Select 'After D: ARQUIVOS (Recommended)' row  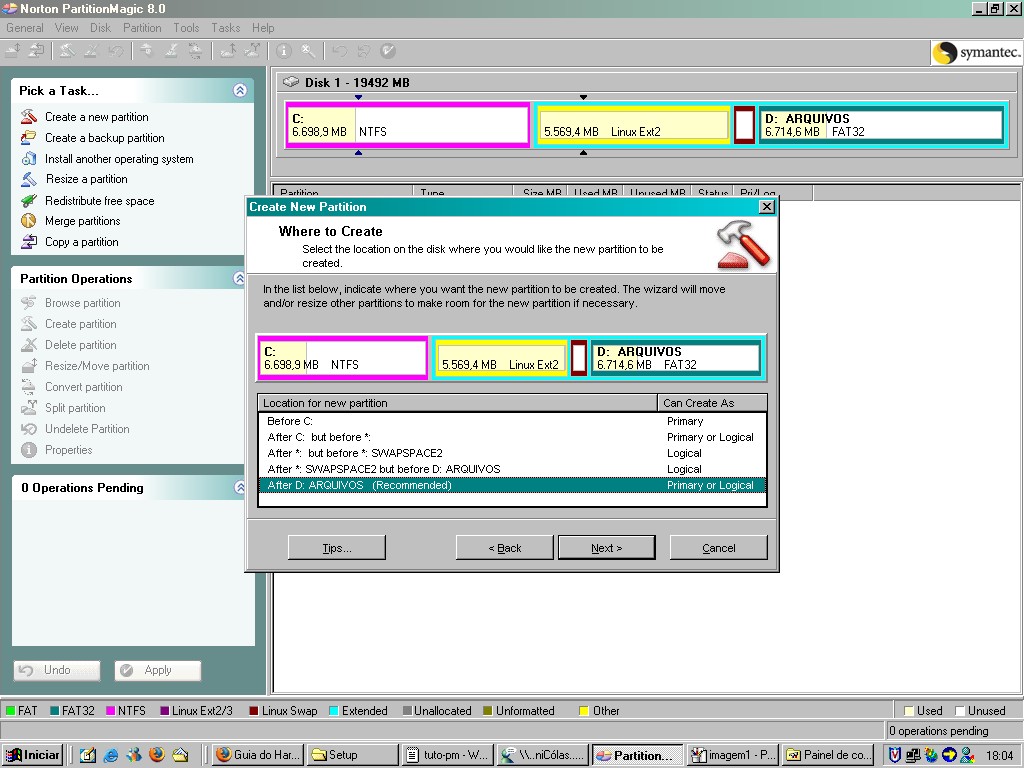pyautogui.click(x=512, y=485)
